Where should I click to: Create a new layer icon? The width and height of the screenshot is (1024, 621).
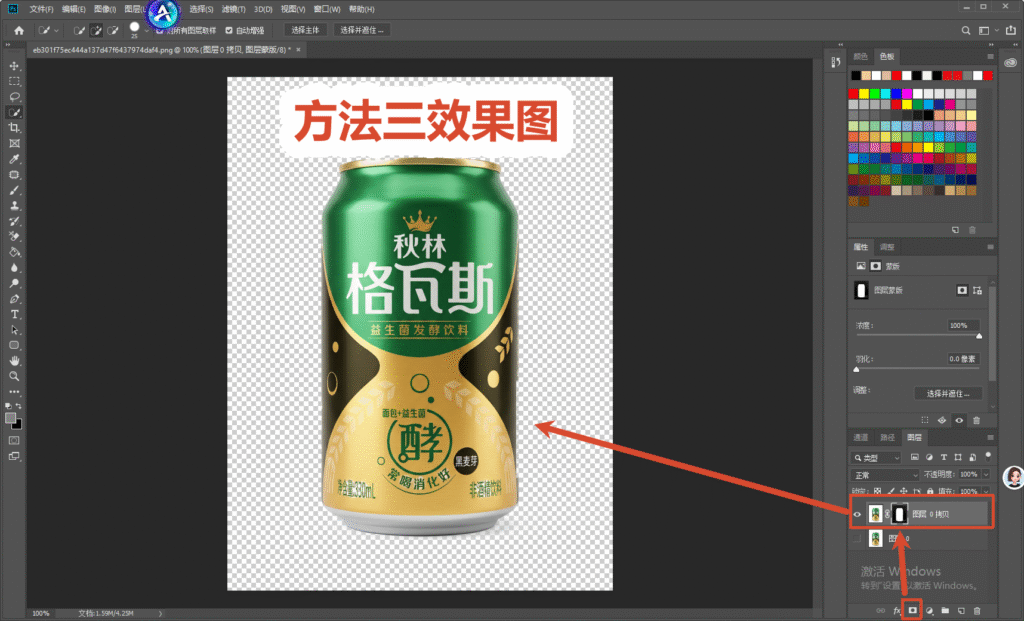pos(961,611)
